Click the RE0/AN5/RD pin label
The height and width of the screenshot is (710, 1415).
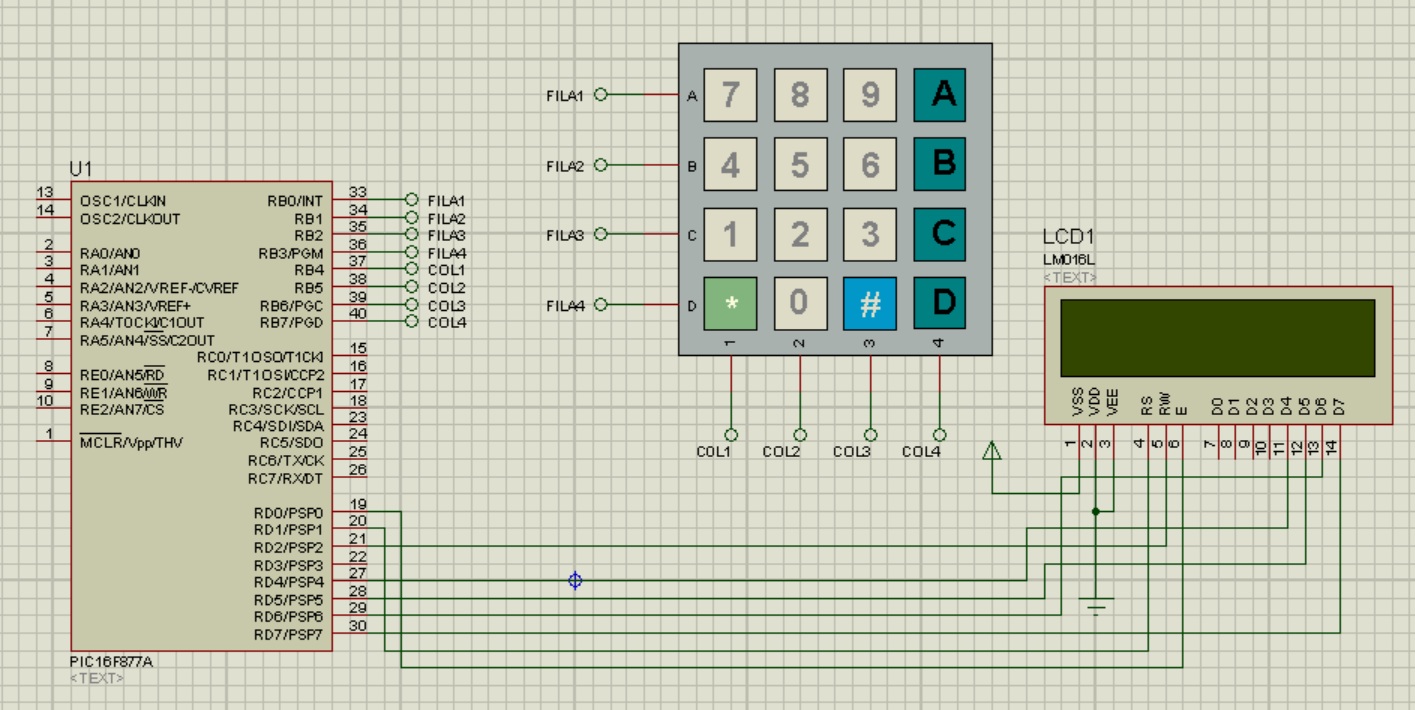pyautogui.click(x=122, y=375)
